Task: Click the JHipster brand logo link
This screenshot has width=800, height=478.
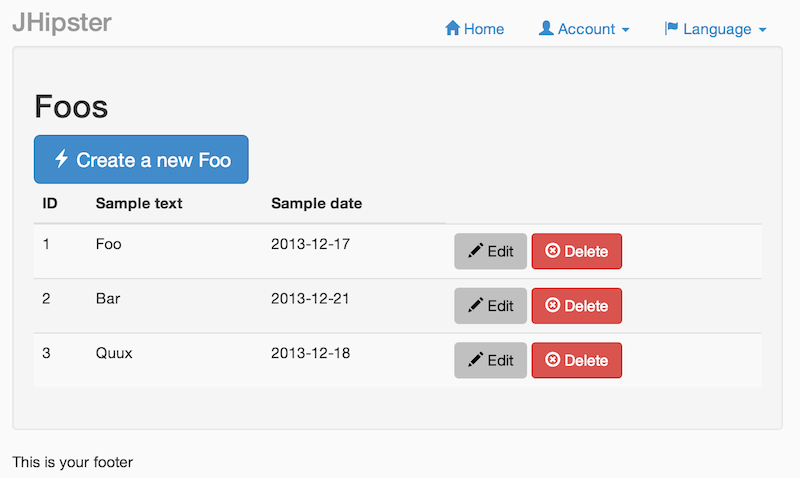Action: [x=62, y=23]
